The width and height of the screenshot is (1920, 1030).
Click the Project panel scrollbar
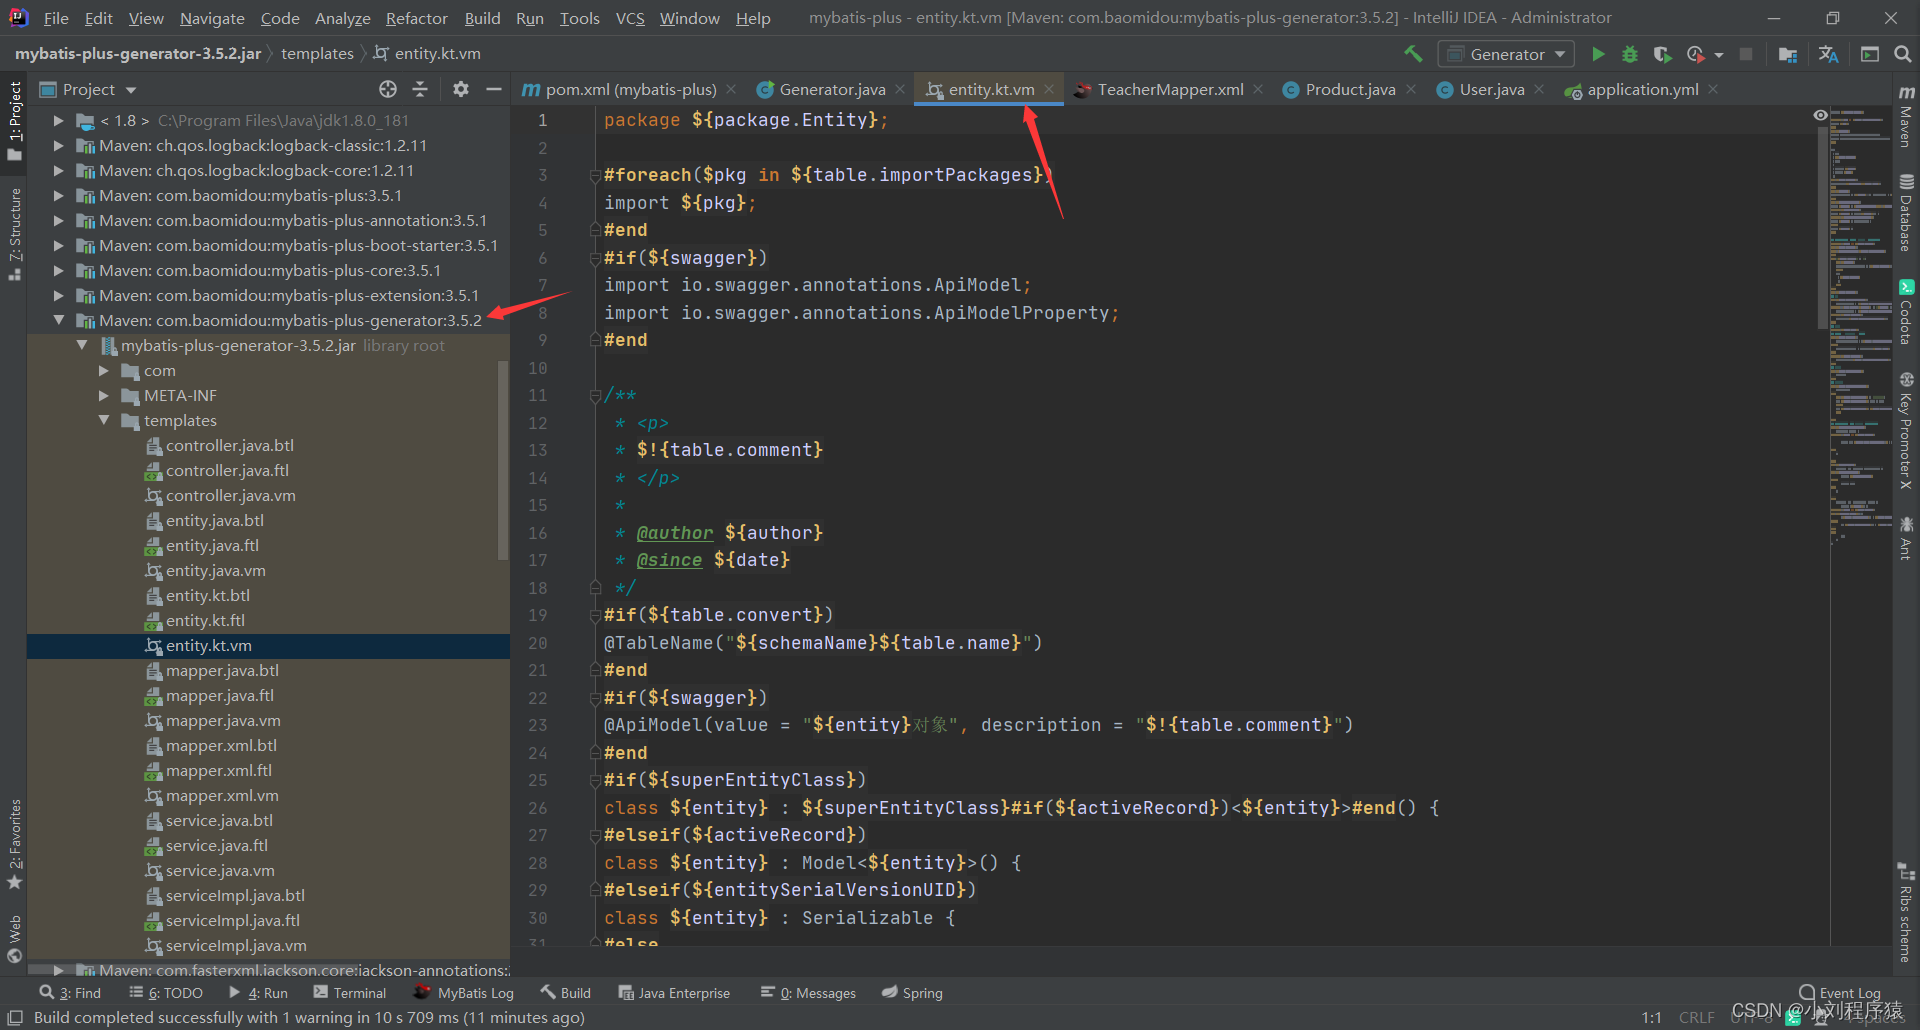coord(504,460)
